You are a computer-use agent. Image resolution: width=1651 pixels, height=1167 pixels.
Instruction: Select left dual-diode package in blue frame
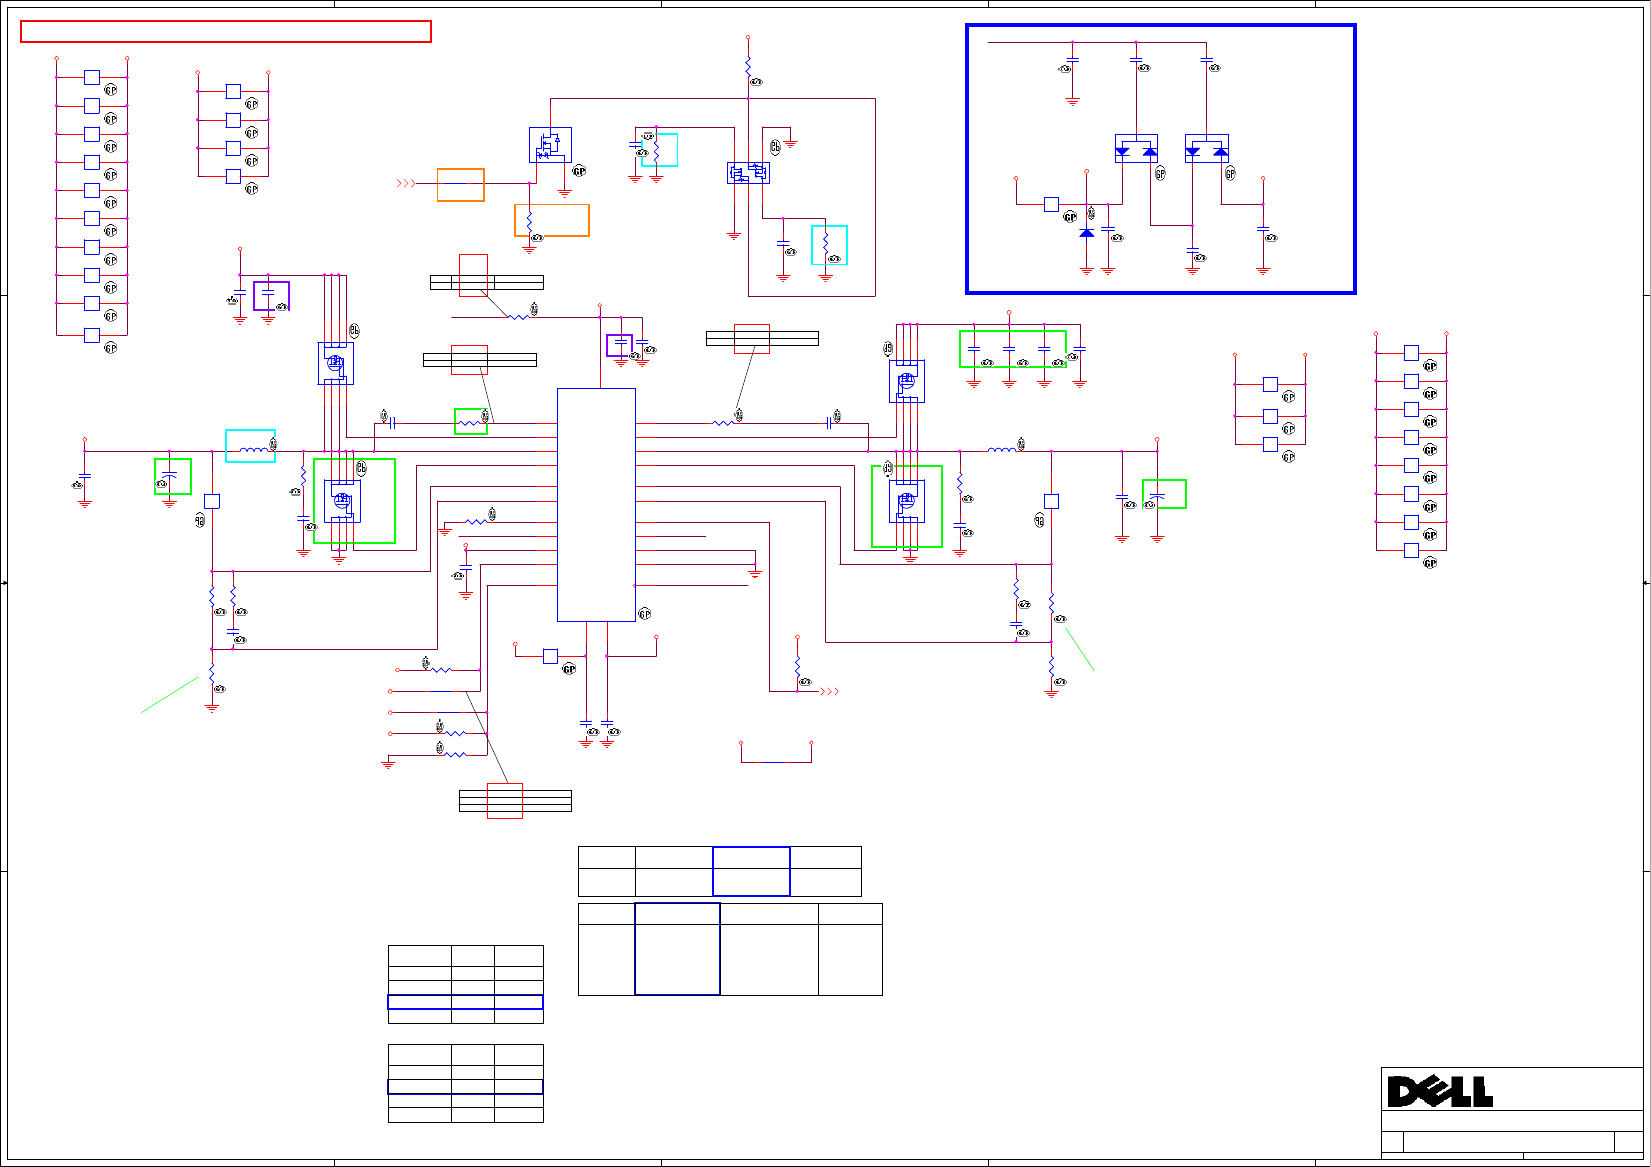pos(1136,149)
